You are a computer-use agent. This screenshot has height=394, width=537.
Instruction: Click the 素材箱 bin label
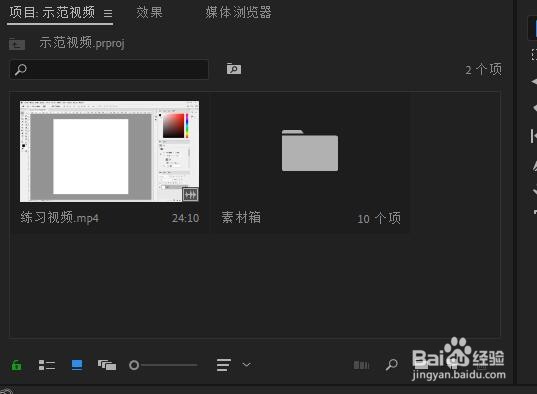(241, 218)
